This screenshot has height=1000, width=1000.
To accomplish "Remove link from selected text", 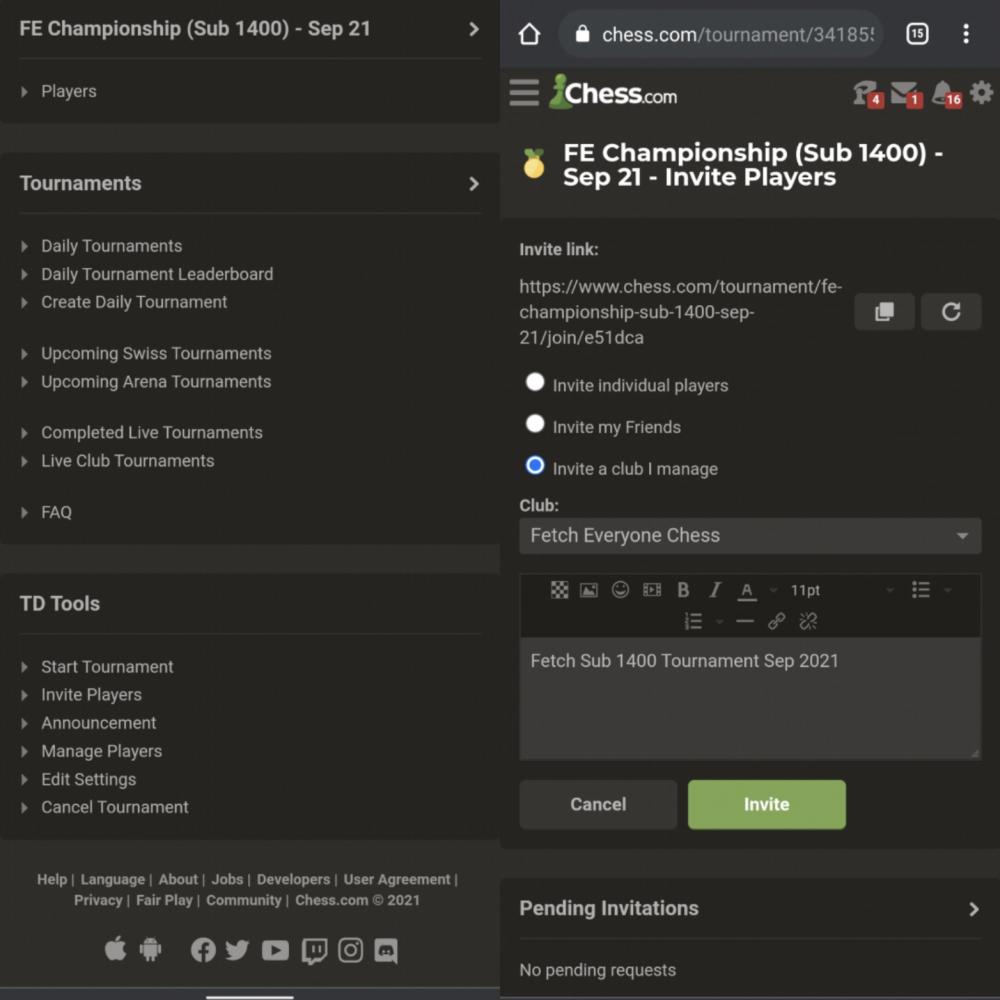I will (x=808, y=621).
